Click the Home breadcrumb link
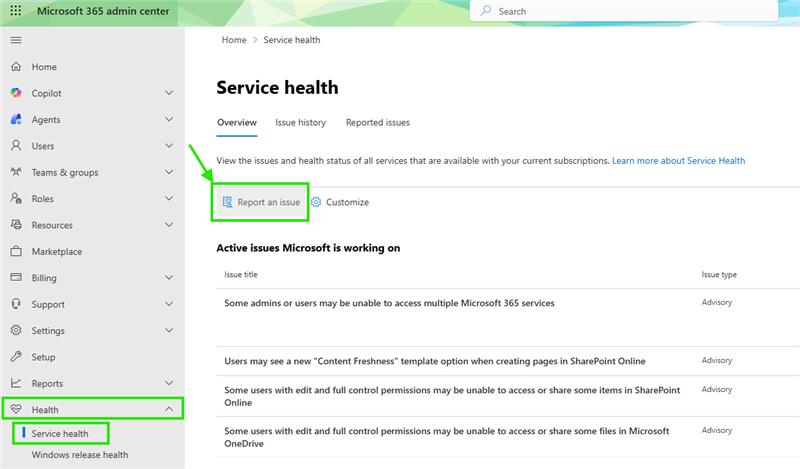This screenshot has width=800, height=469. click(234, 40)
